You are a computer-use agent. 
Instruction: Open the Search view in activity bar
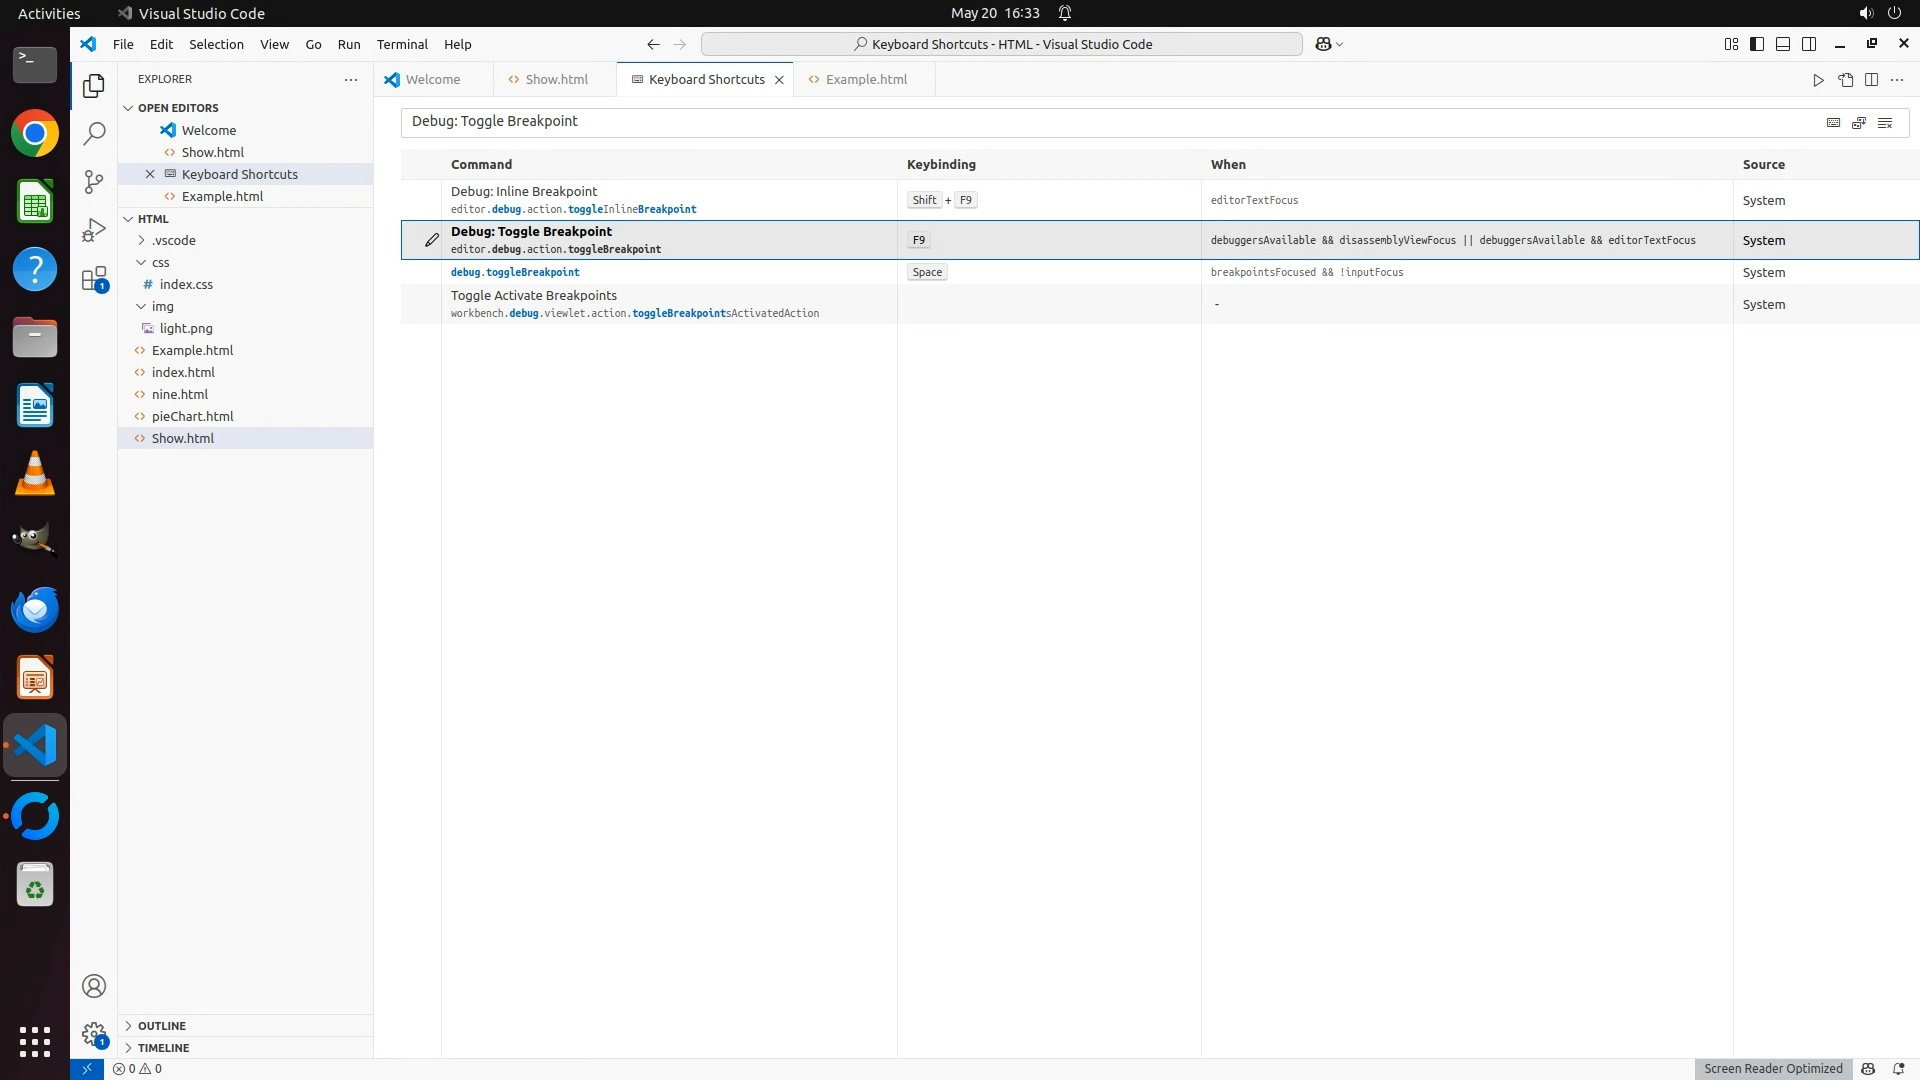(x=94, y=134)
